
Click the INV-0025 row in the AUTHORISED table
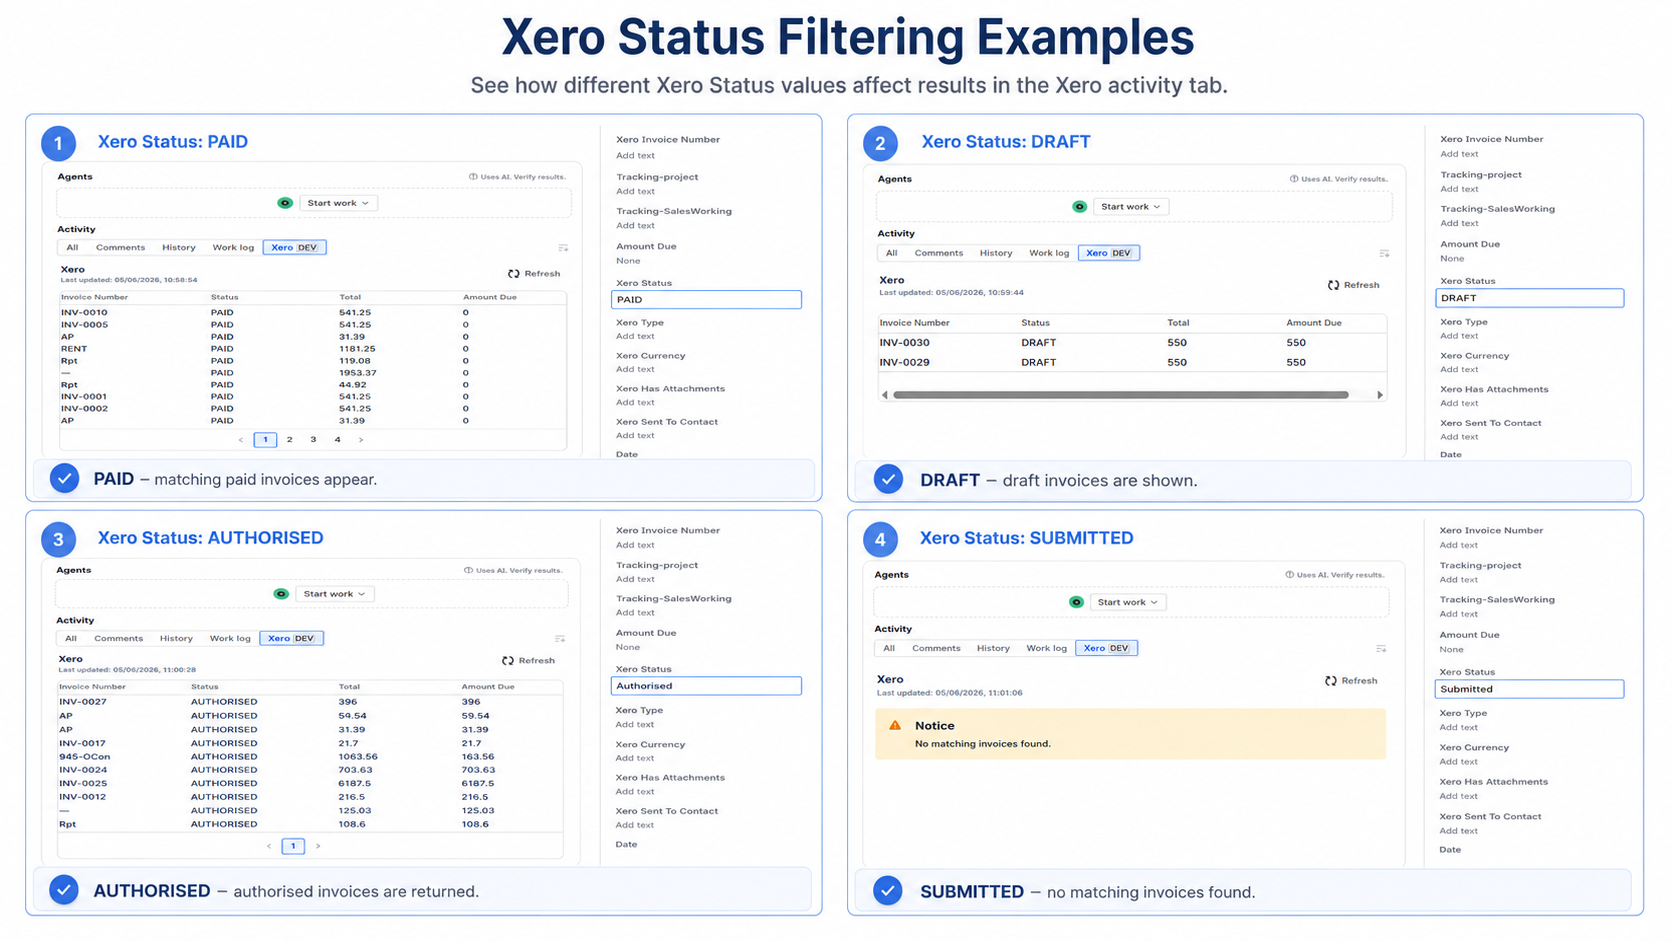310,784
